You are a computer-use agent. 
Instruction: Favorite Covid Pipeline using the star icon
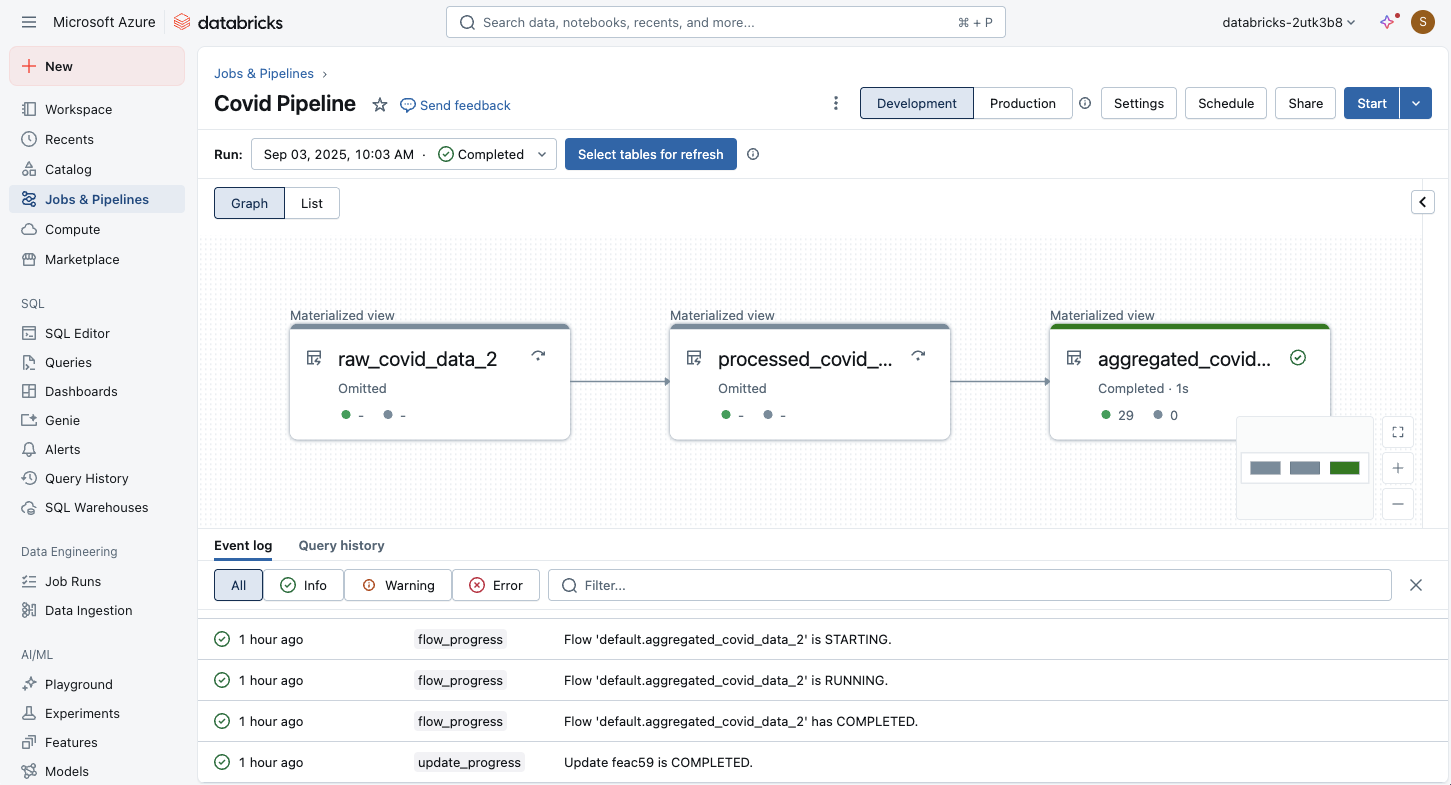pyautogui.click(x=378, y=103)
